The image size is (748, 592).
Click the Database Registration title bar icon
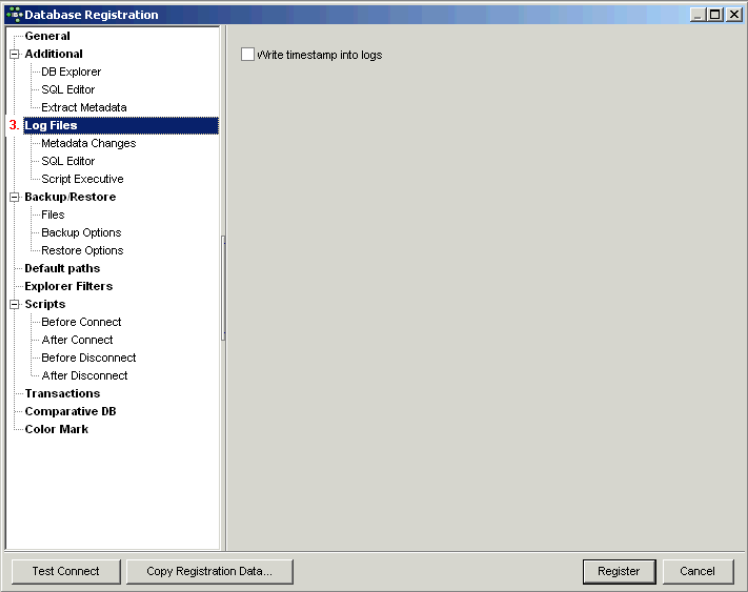point(13,14)
